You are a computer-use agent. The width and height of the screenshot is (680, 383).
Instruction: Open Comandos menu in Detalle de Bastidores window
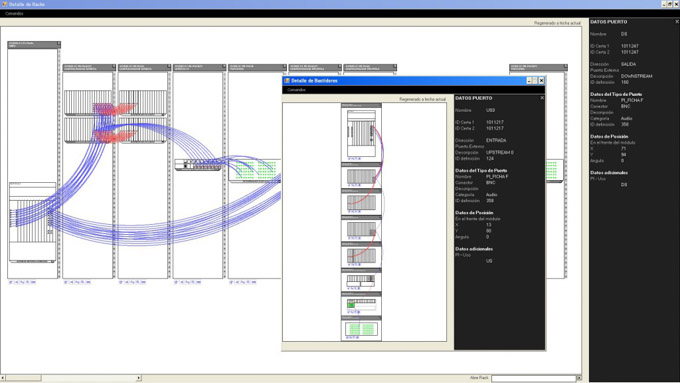pyautogui.click(x=296, y=90)
